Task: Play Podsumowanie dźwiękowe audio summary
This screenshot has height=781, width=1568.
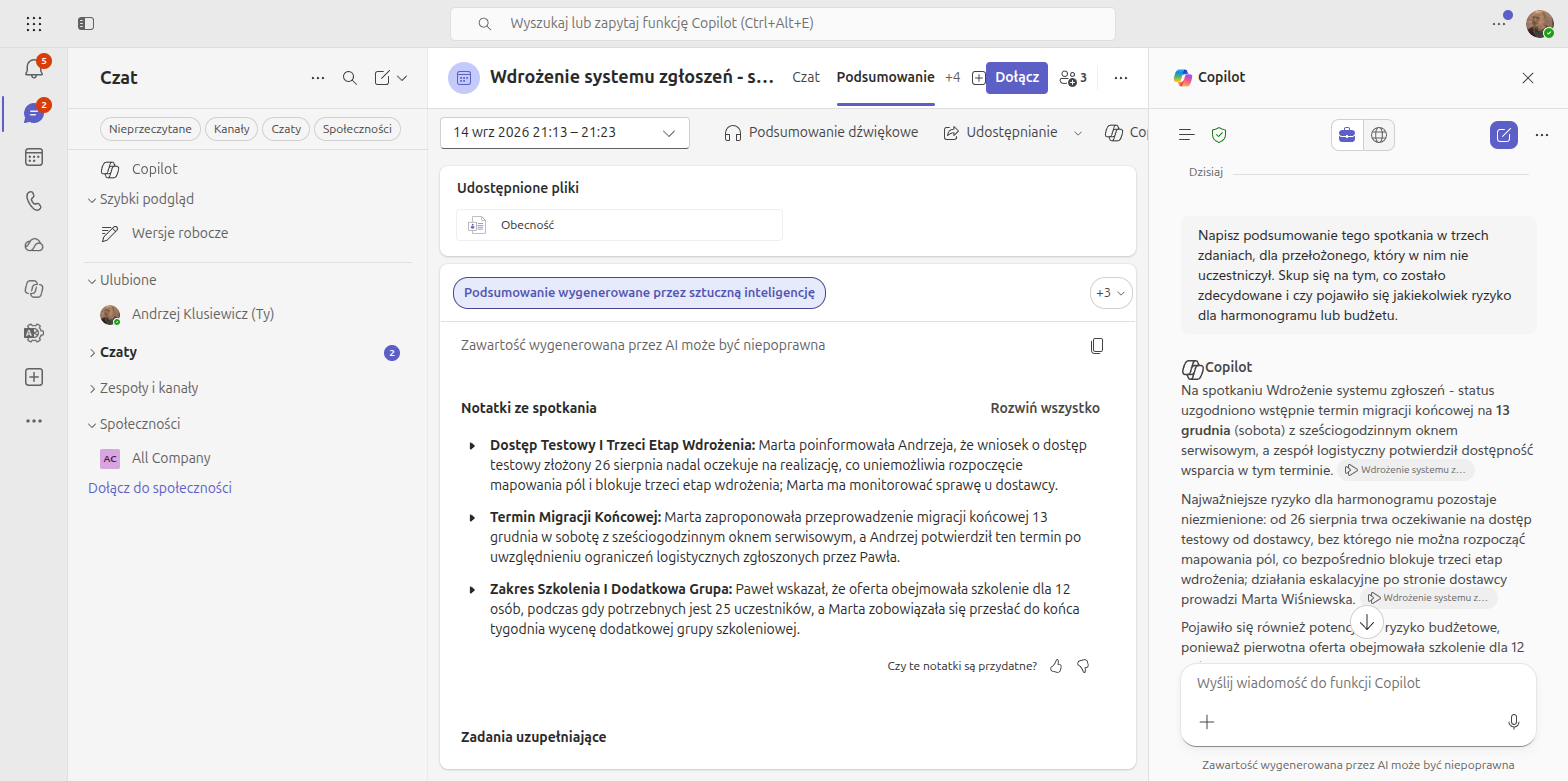Action: [x=820, y=132]
